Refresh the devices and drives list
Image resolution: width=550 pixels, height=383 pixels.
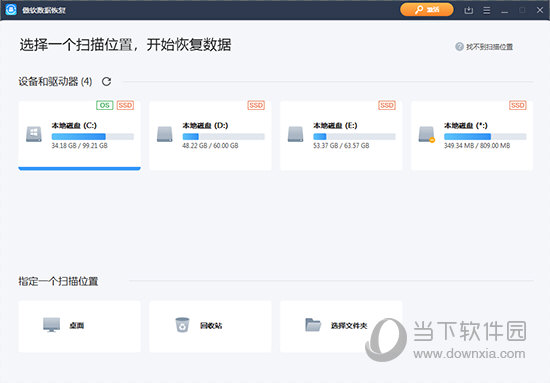(x=106, y=82)
